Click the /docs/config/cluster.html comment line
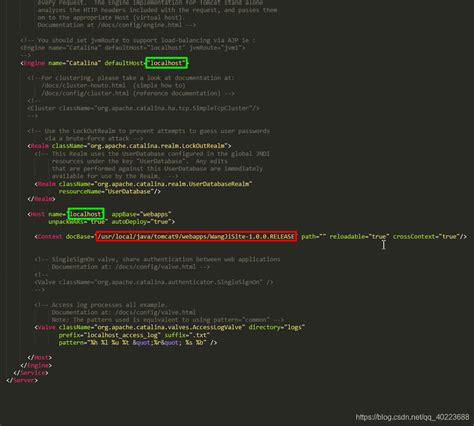This screenshot has height=426, width=474. (138, 93)
